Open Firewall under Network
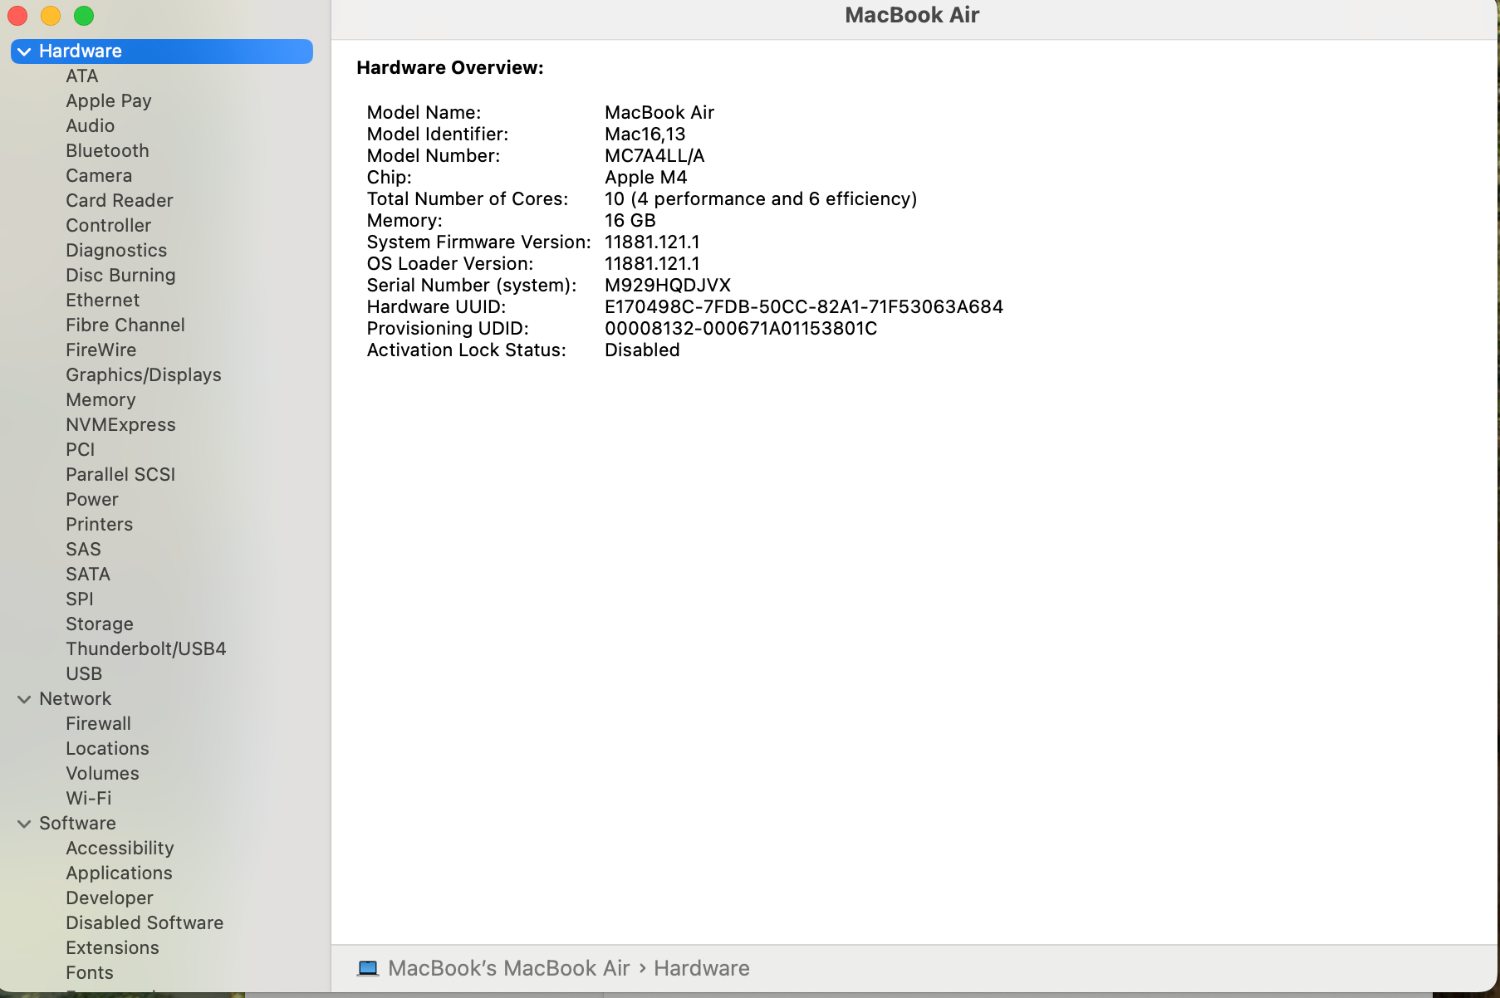This screenshot has height=998, width=1500. (x=98, y=724)
